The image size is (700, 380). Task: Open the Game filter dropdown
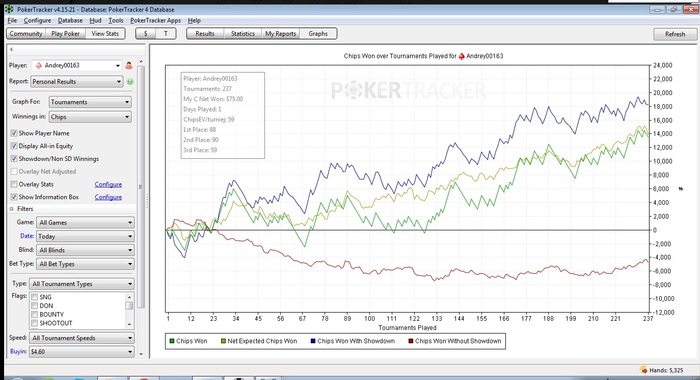pos(85,222)
